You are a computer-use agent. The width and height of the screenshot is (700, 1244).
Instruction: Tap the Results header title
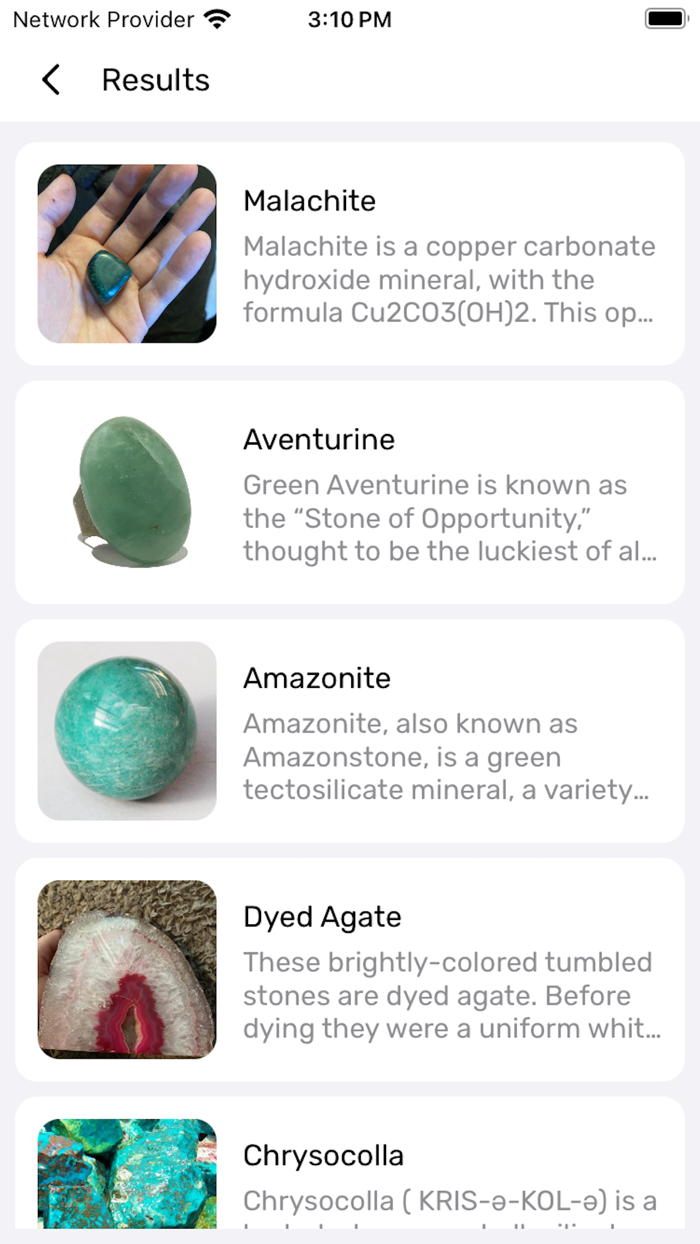click(x=155, y=79)
